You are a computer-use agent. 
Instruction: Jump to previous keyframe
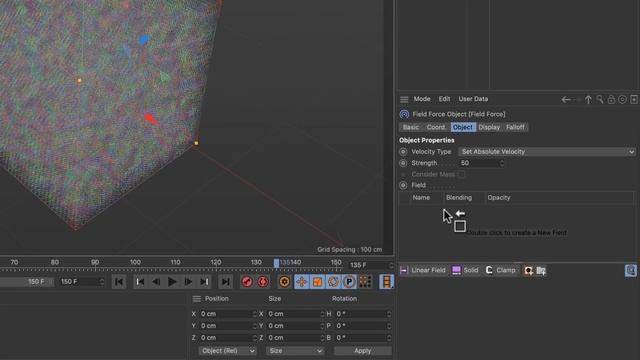pyautogui.click(x=140, y=282)
